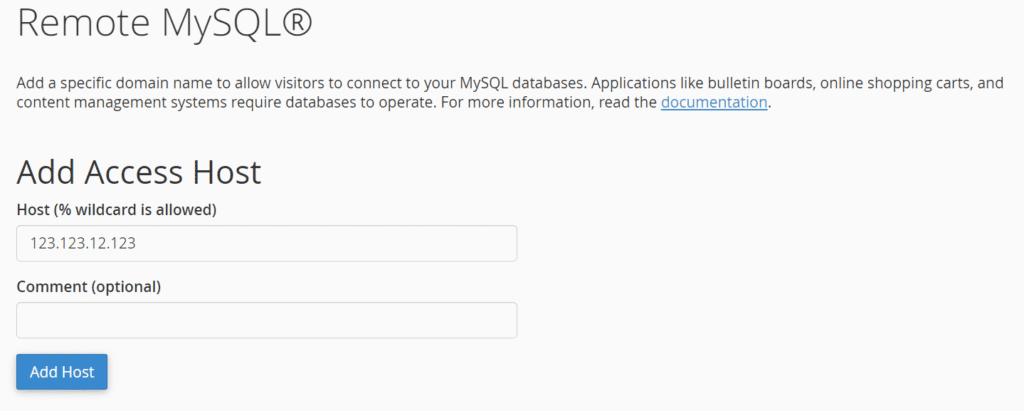Click the Remote MySQL page heading

coord(165,24)
